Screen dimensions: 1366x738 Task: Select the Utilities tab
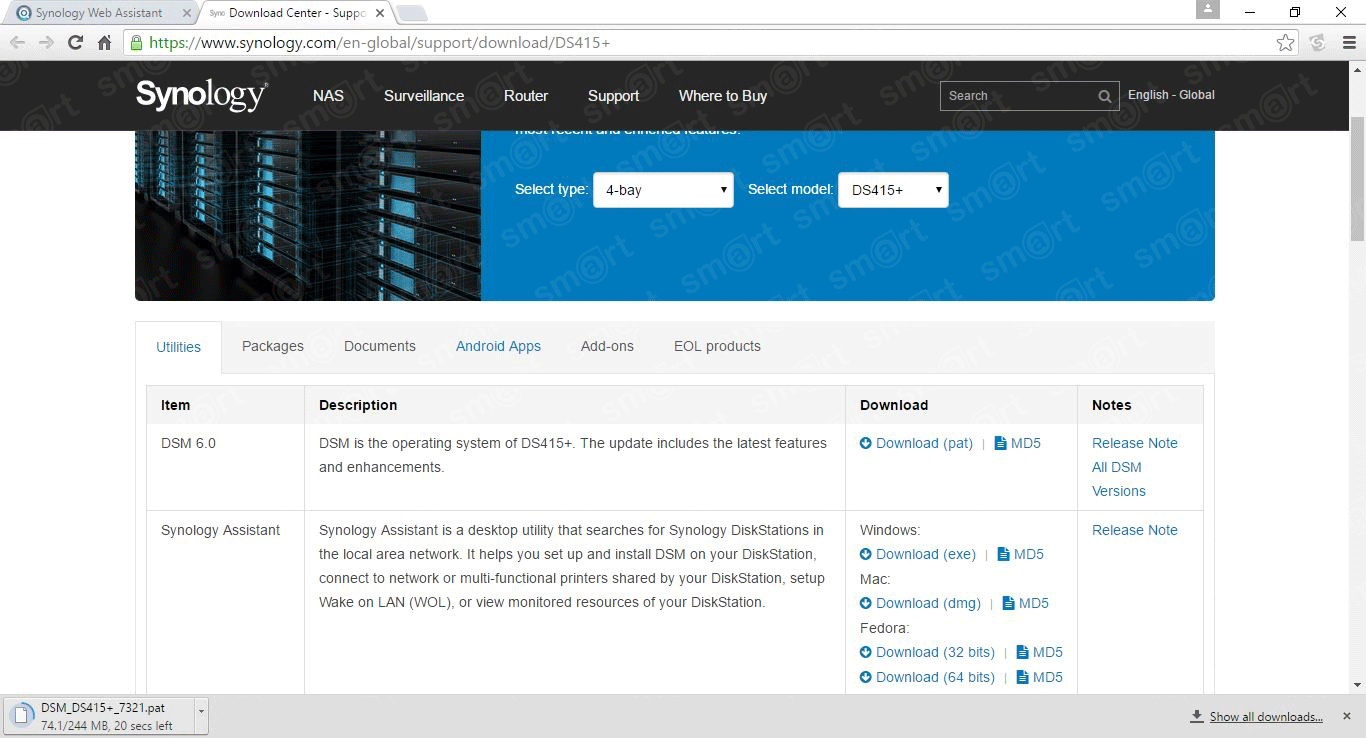pyautogui.click(x=178, y=347)
